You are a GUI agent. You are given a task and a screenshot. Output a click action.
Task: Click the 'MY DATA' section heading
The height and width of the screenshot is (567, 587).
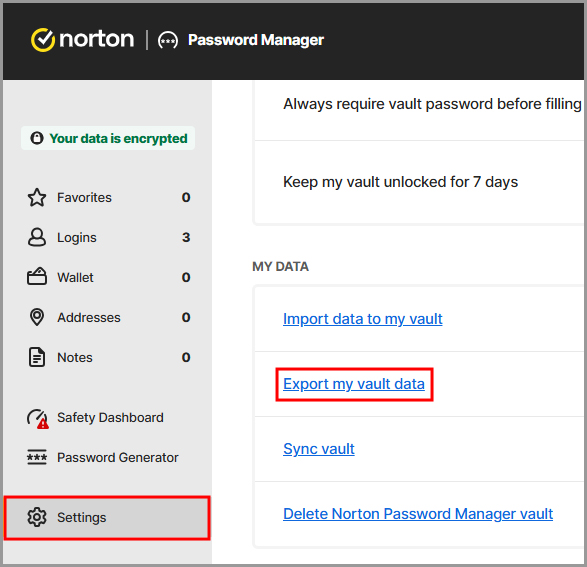coord(280,266)
